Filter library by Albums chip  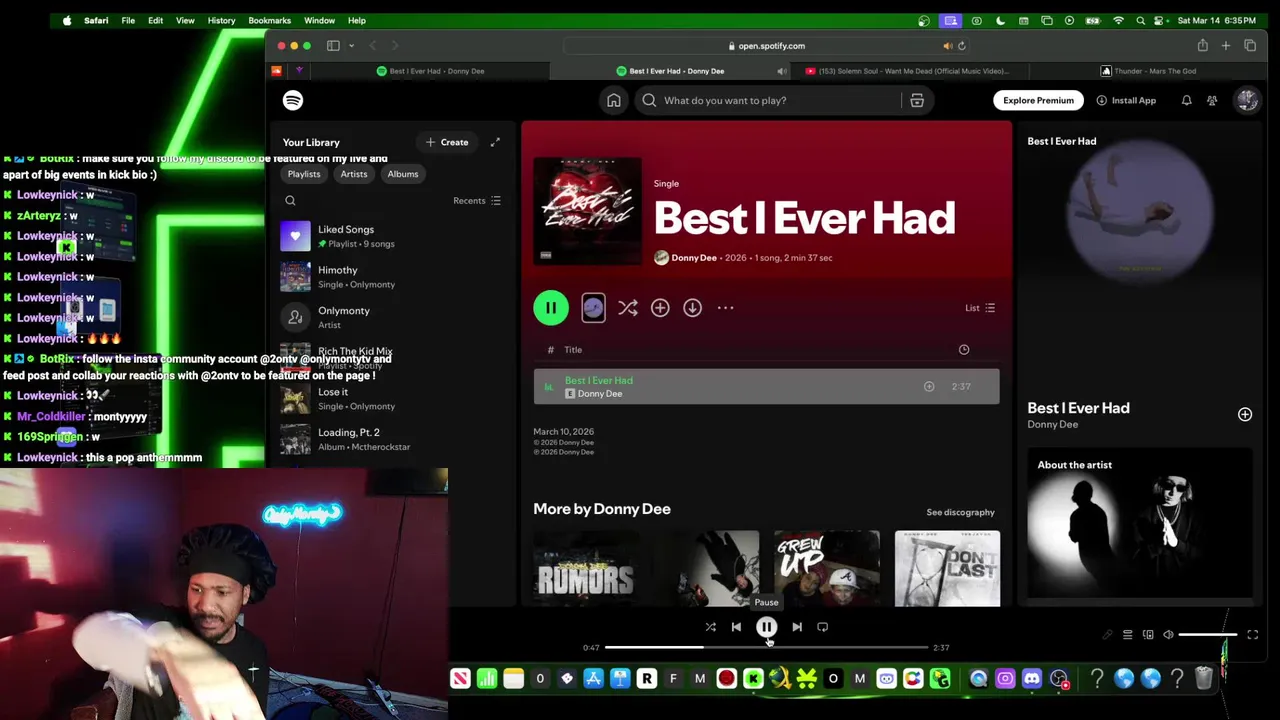[x=403, y=174]
